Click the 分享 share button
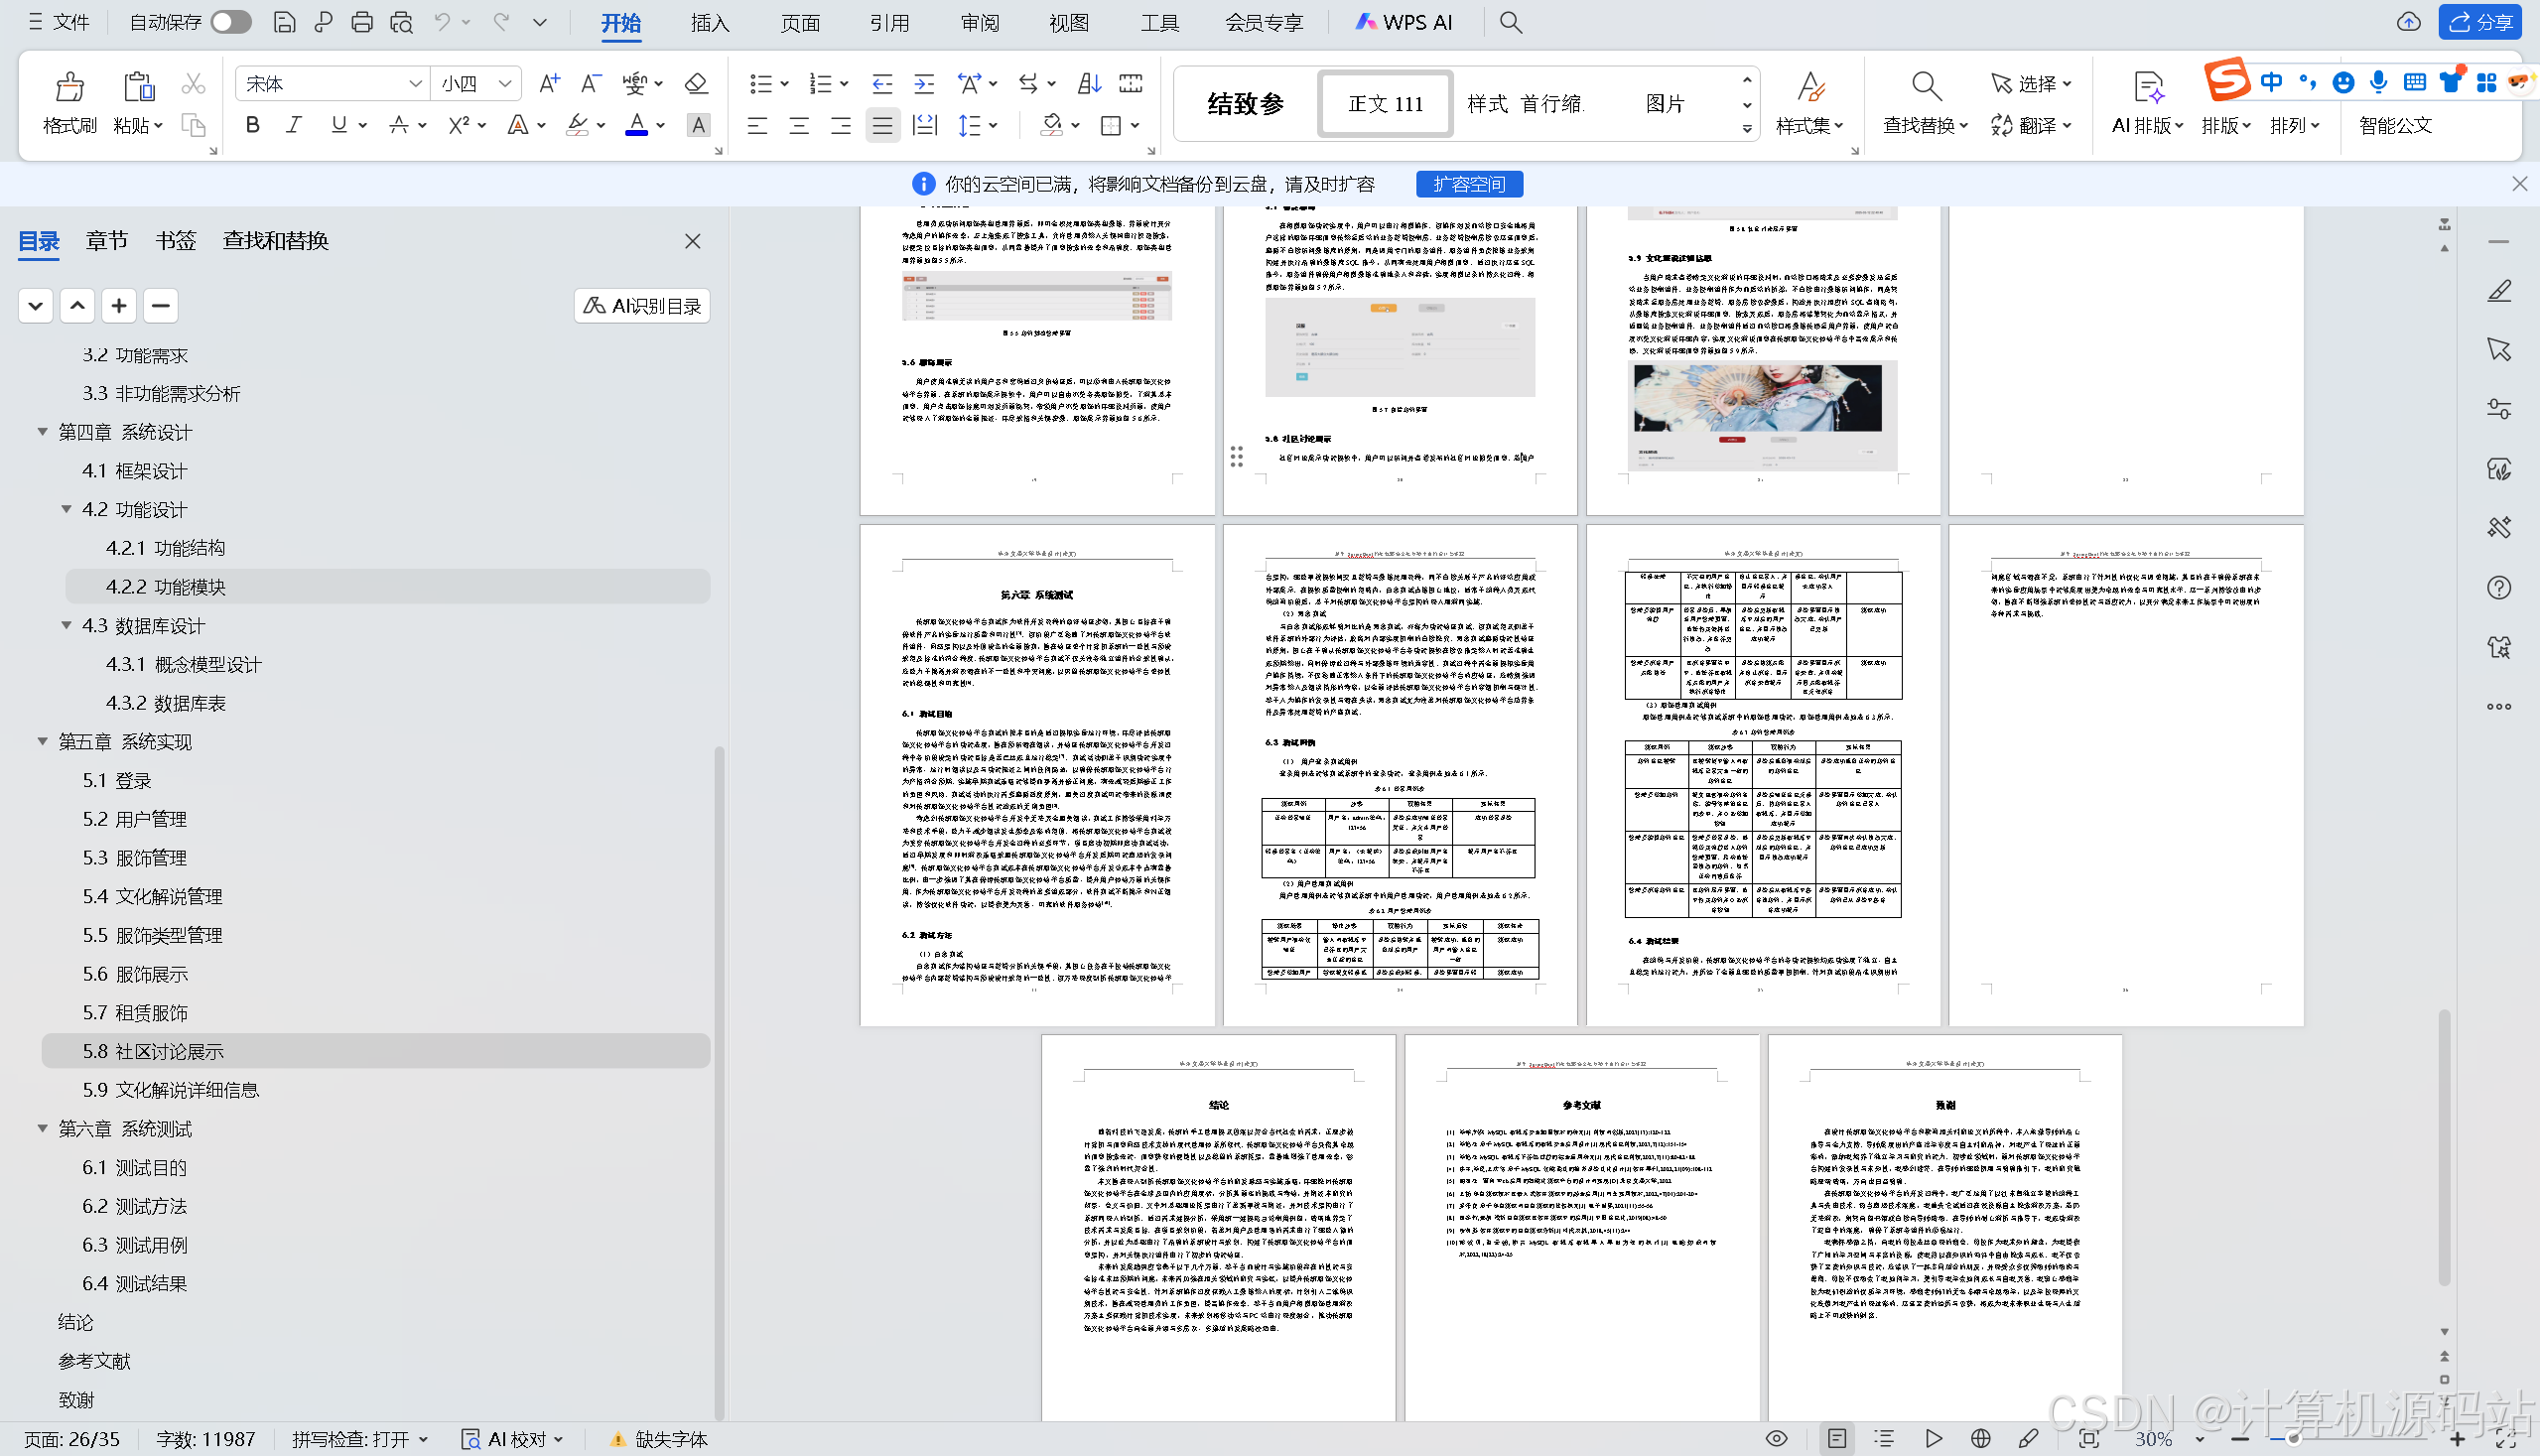This screenshot has width=2540, height=1456. (x=2480, y=22)
